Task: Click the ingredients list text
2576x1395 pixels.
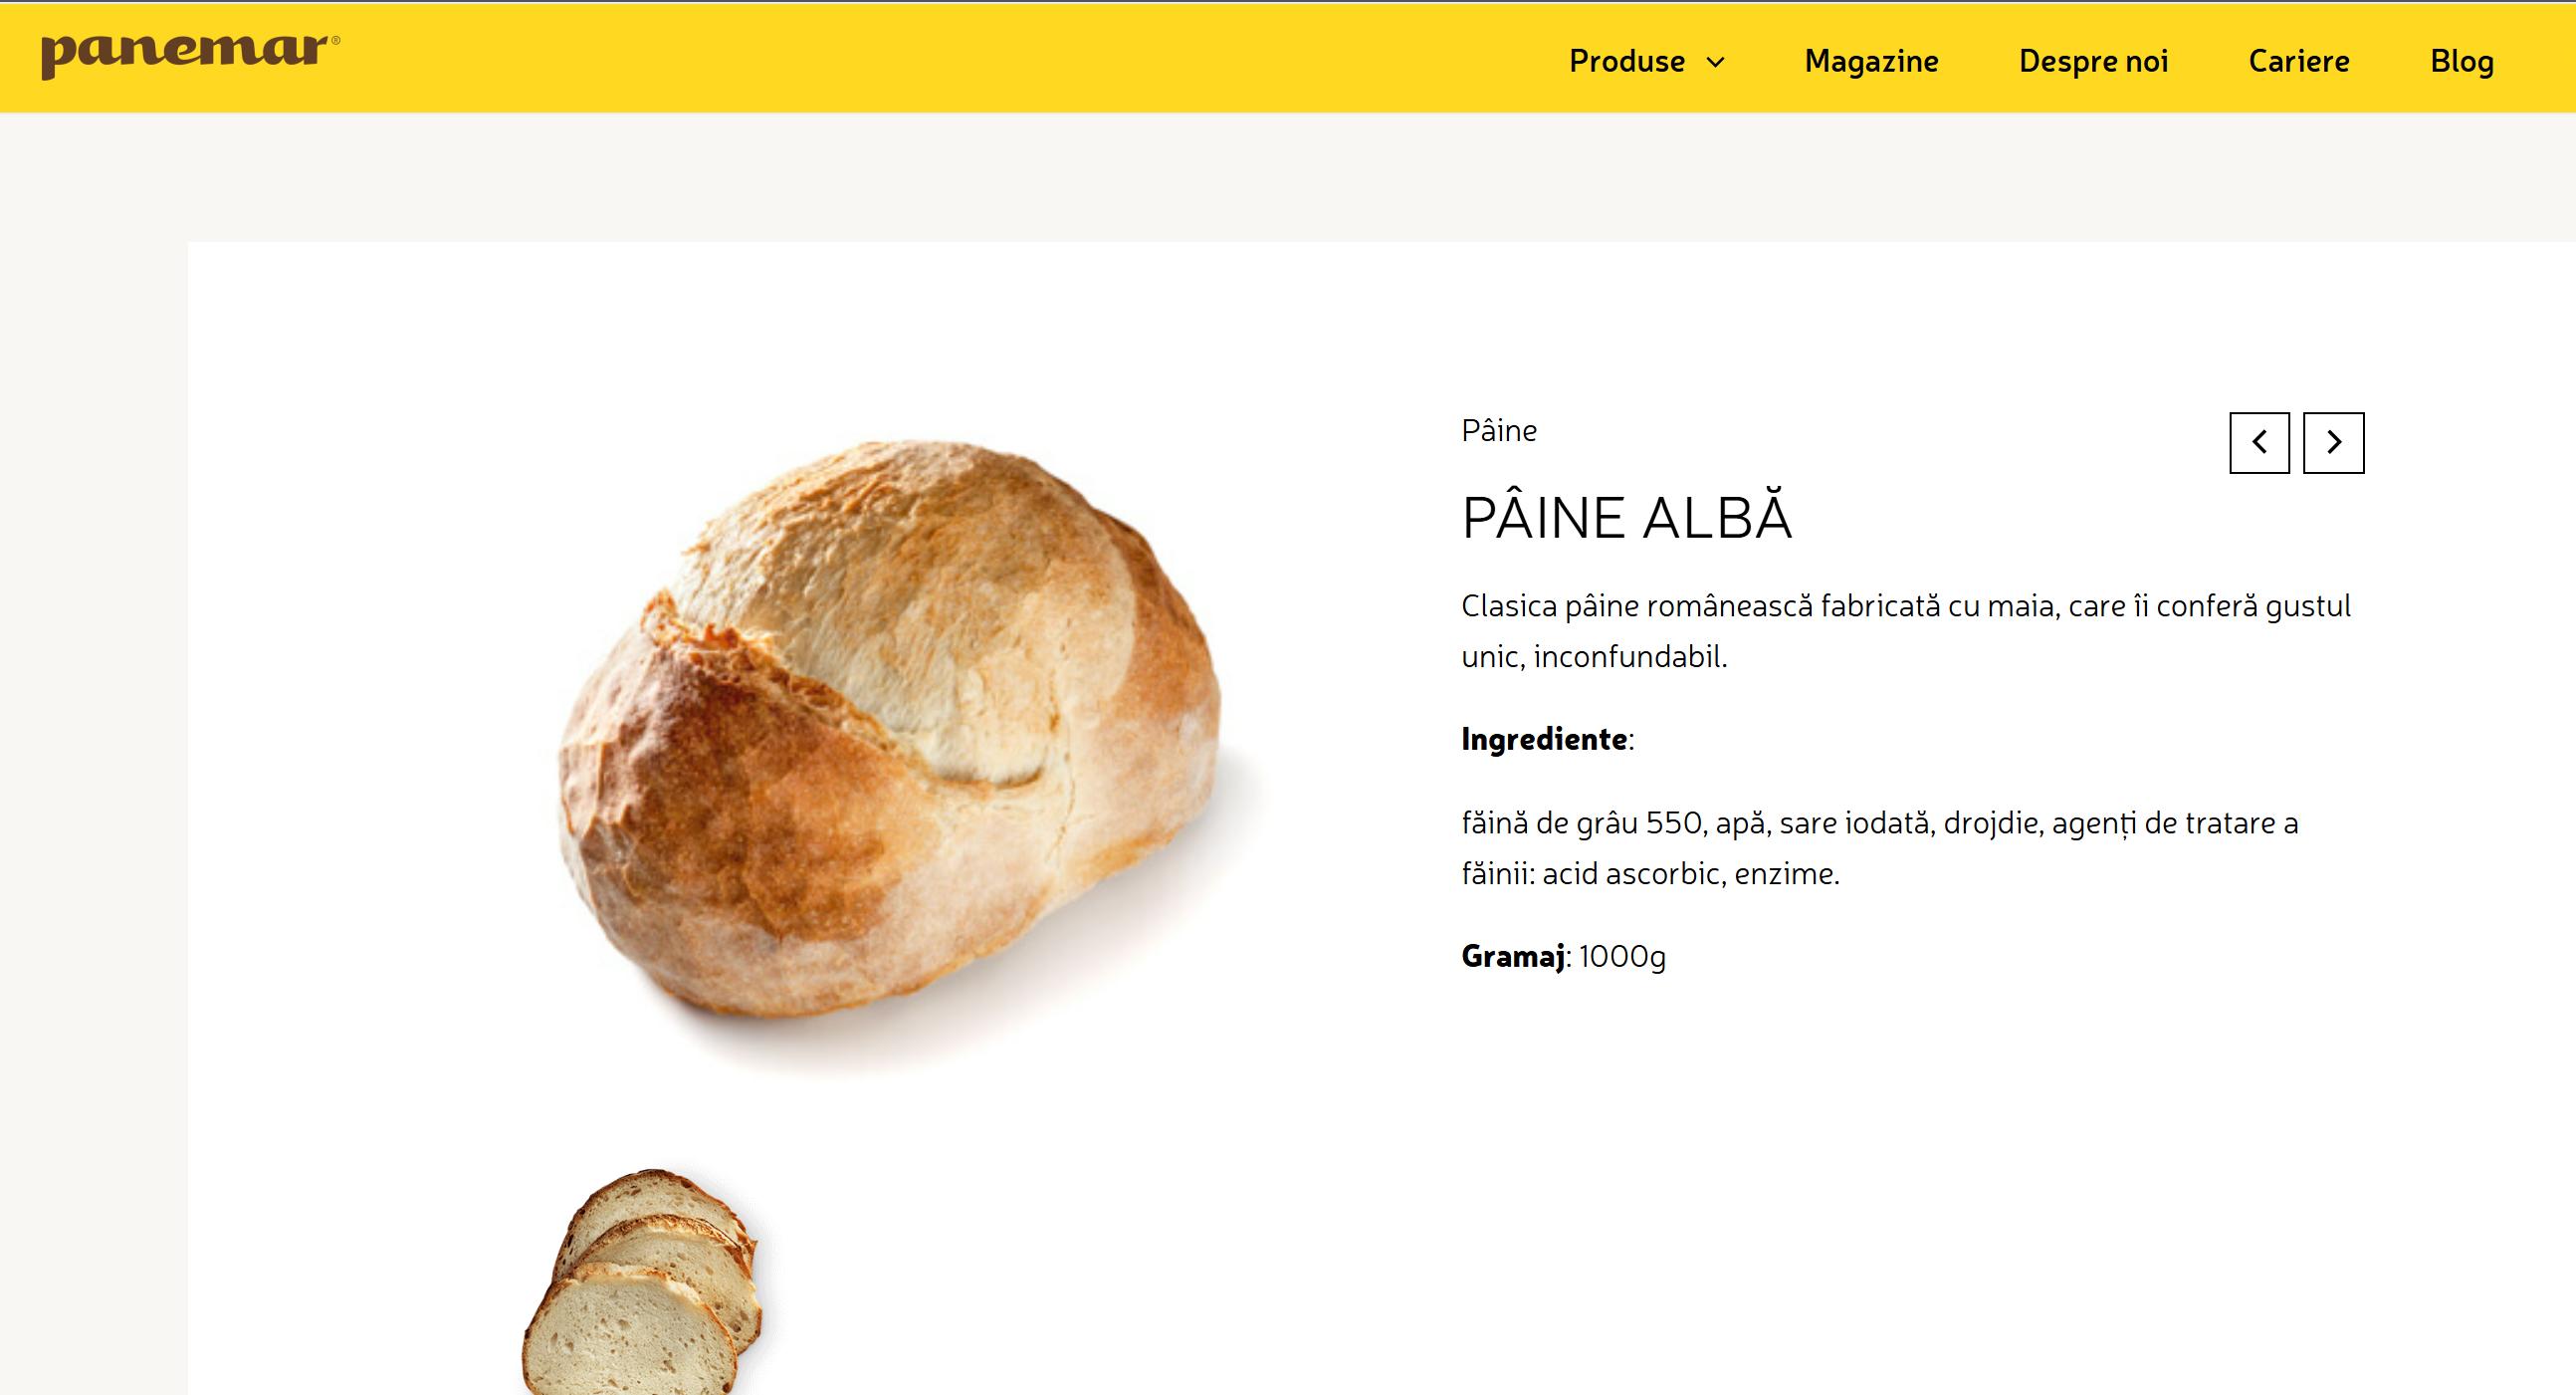Action: tap(1879, 848)
